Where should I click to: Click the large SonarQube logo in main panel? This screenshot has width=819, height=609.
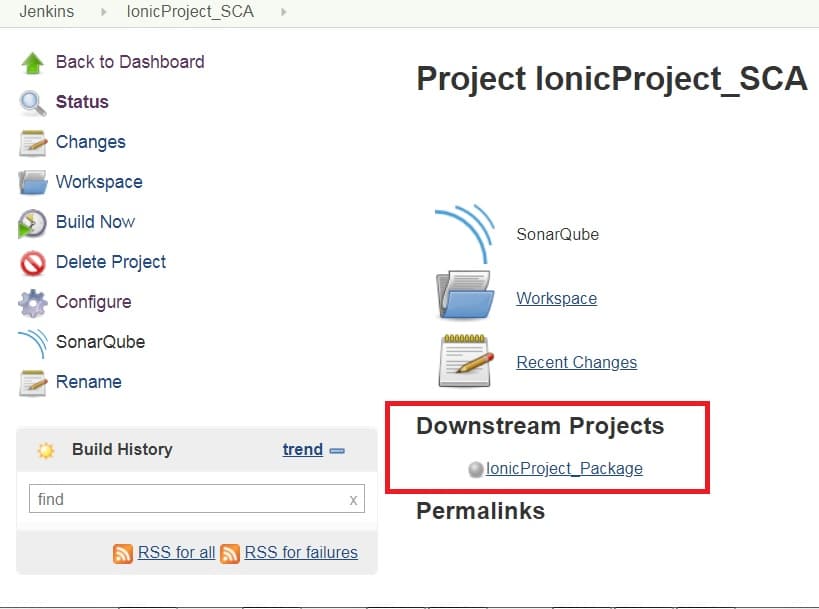[x=465, y=233]
